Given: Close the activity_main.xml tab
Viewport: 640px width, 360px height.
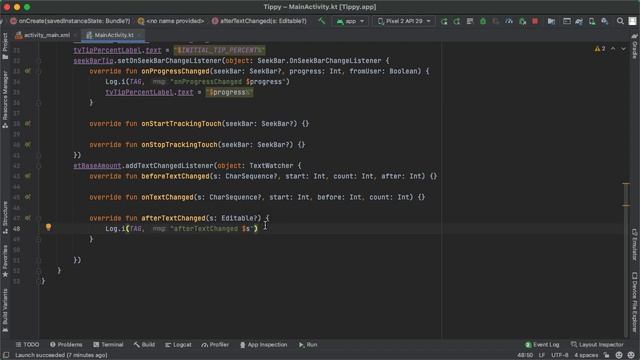Looking at the screenshot, I should coord(75,35).
